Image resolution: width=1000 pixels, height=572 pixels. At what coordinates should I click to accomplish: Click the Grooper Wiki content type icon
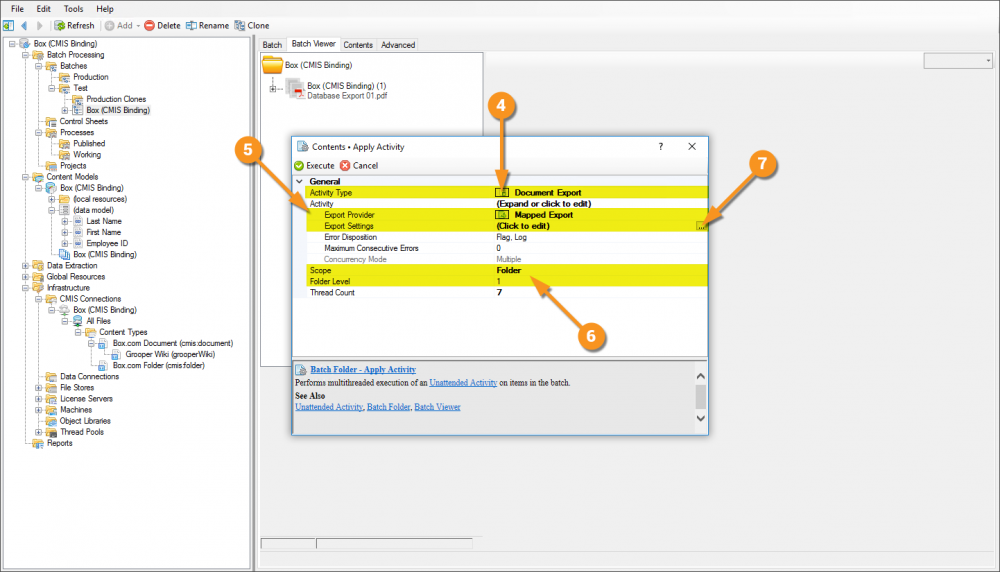click(116, 355)
